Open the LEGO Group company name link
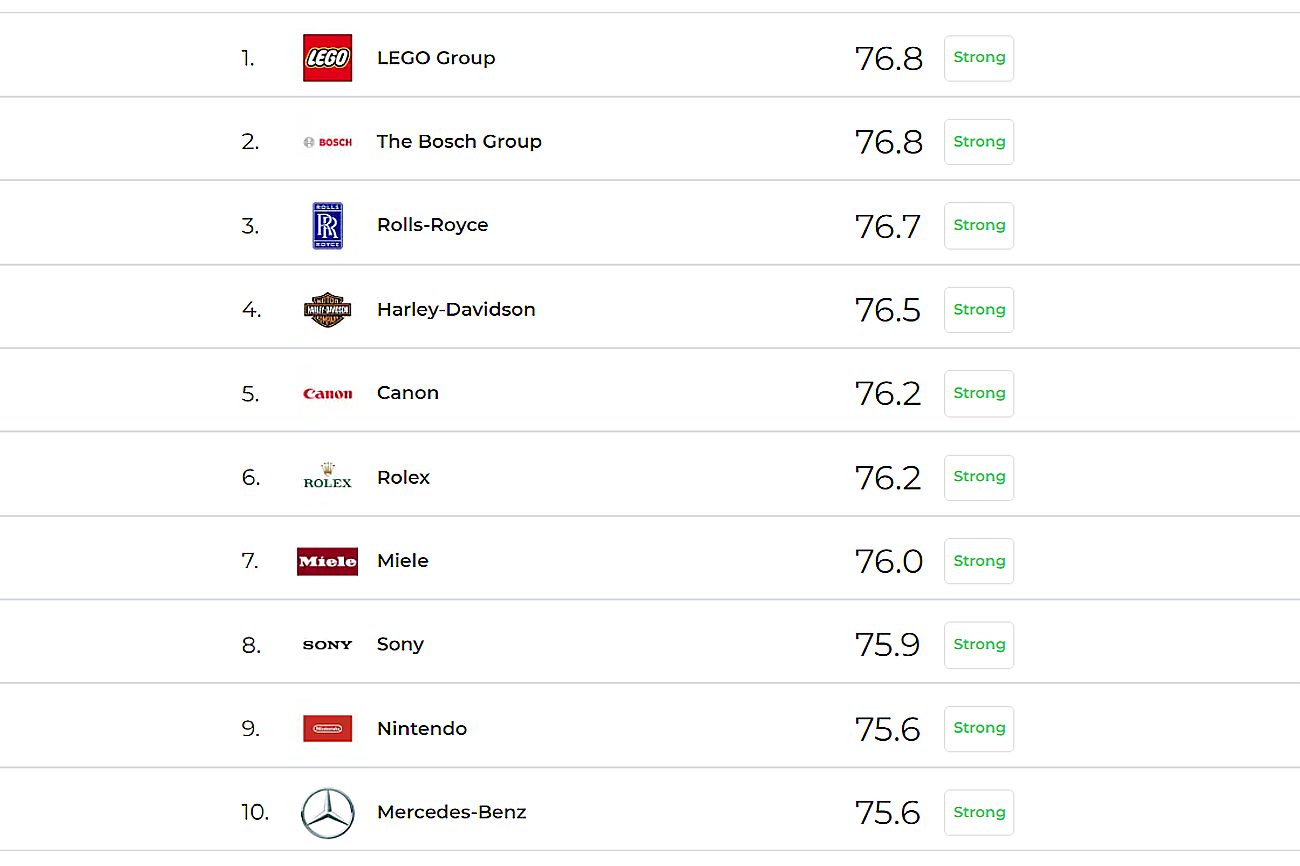The height and width of the screenshot is (866, 1300). (x=436, y=58)
